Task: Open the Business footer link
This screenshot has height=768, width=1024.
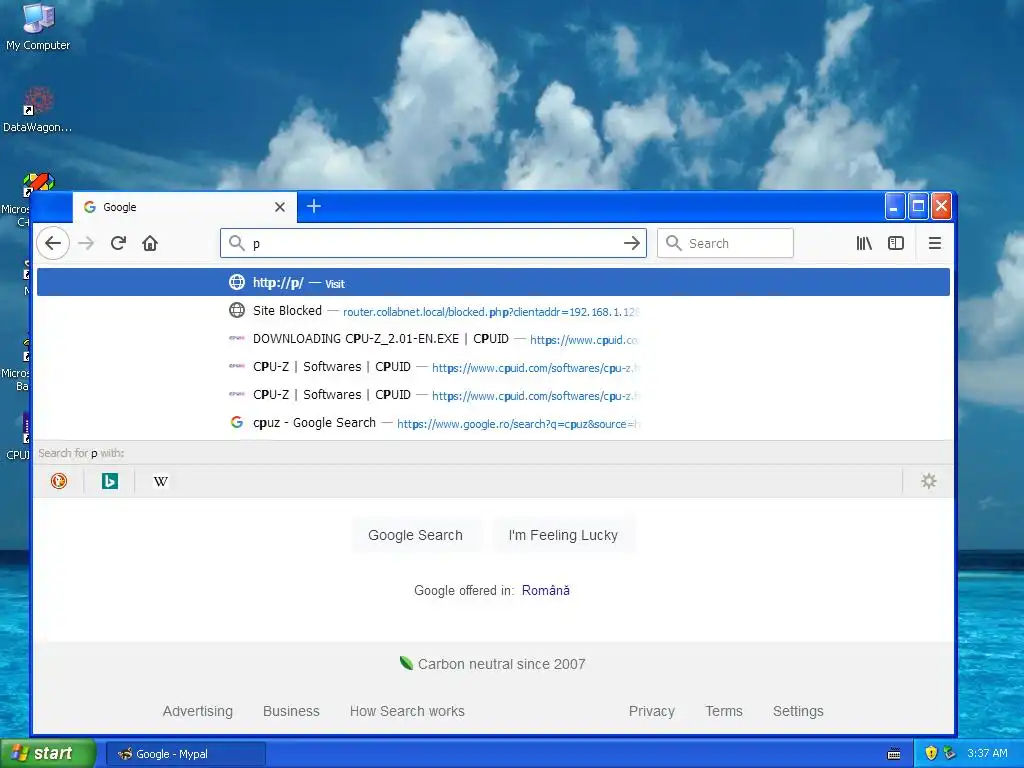Action: click(x=291, y=711)
